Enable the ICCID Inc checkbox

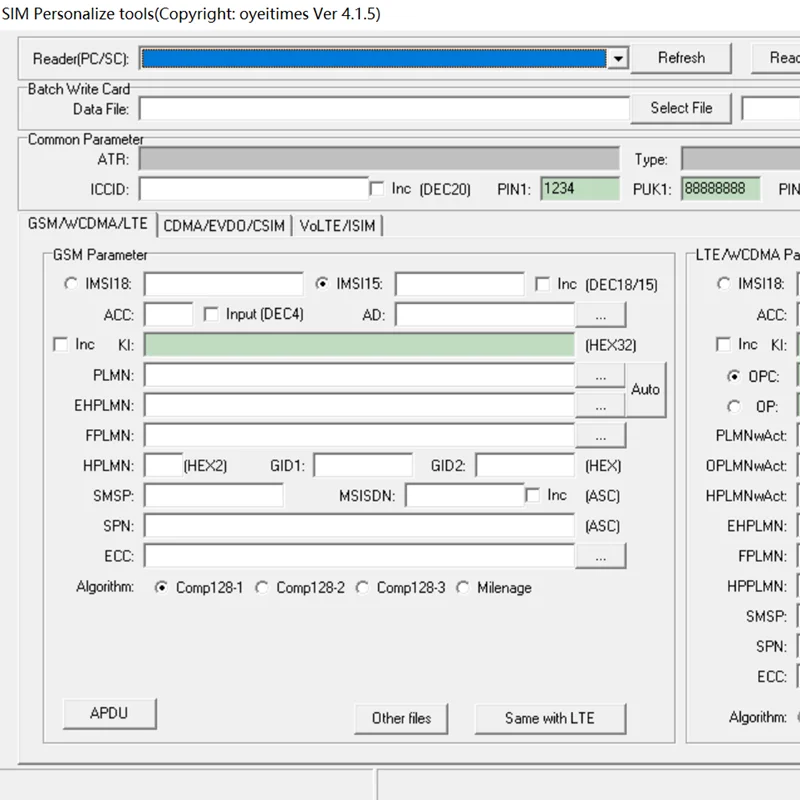coord(378,188)
